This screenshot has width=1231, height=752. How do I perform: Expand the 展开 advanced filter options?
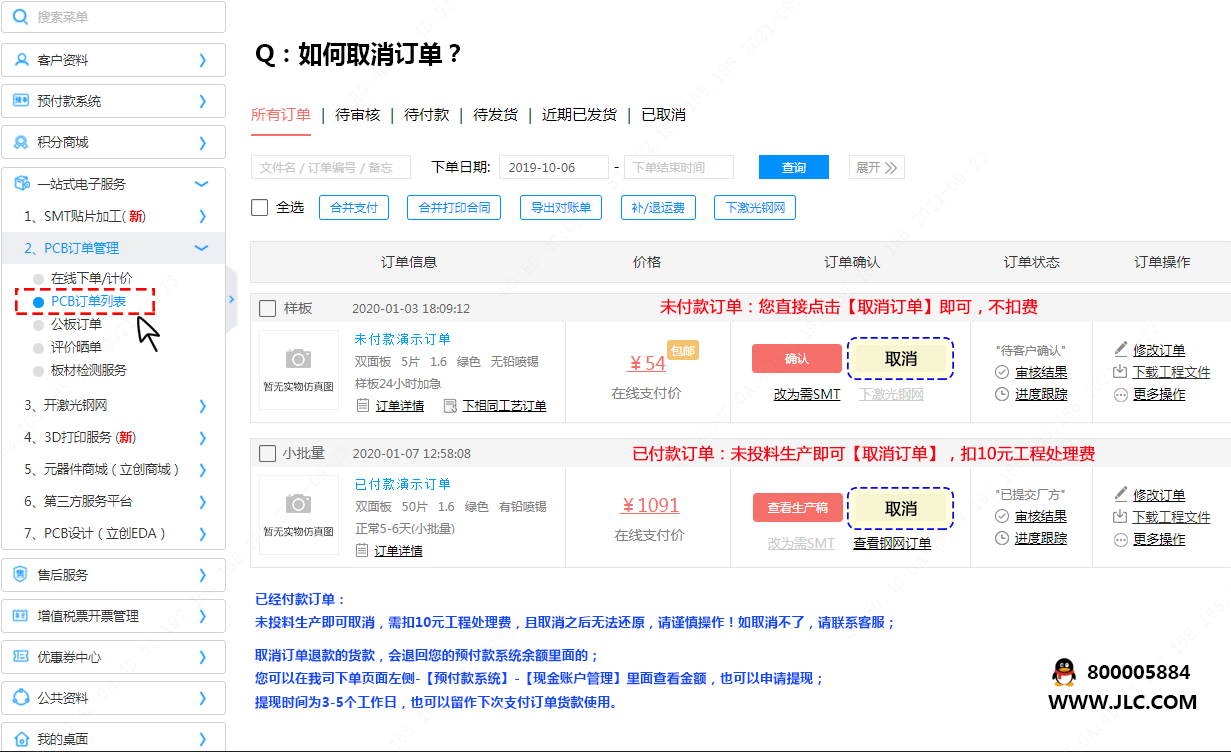[x=876, y=167]
